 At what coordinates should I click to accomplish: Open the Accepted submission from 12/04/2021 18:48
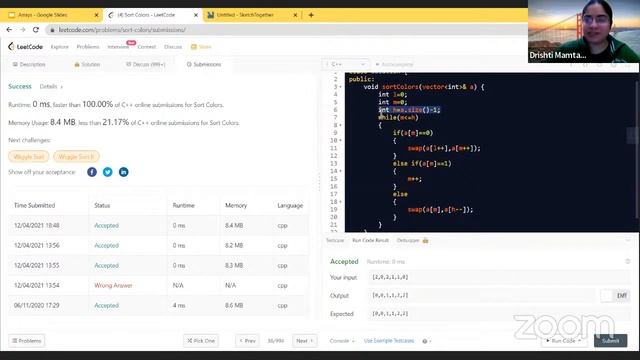[x=106, y=225]
